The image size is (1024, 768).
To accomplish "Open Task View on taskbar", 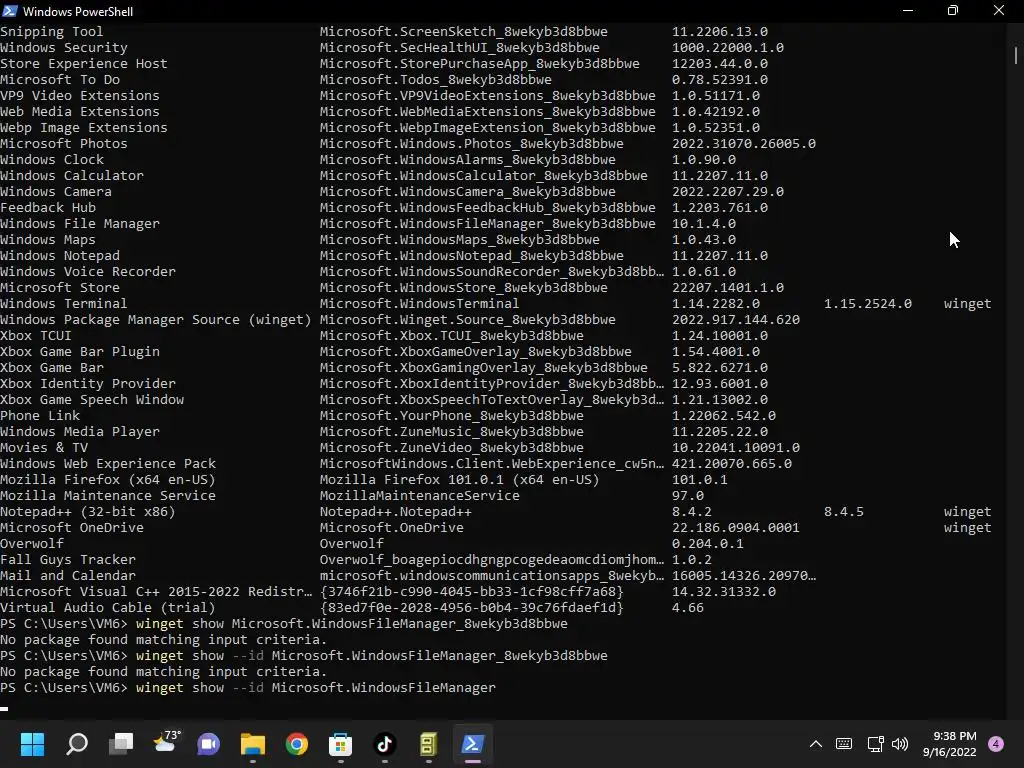I will [121, 744].
